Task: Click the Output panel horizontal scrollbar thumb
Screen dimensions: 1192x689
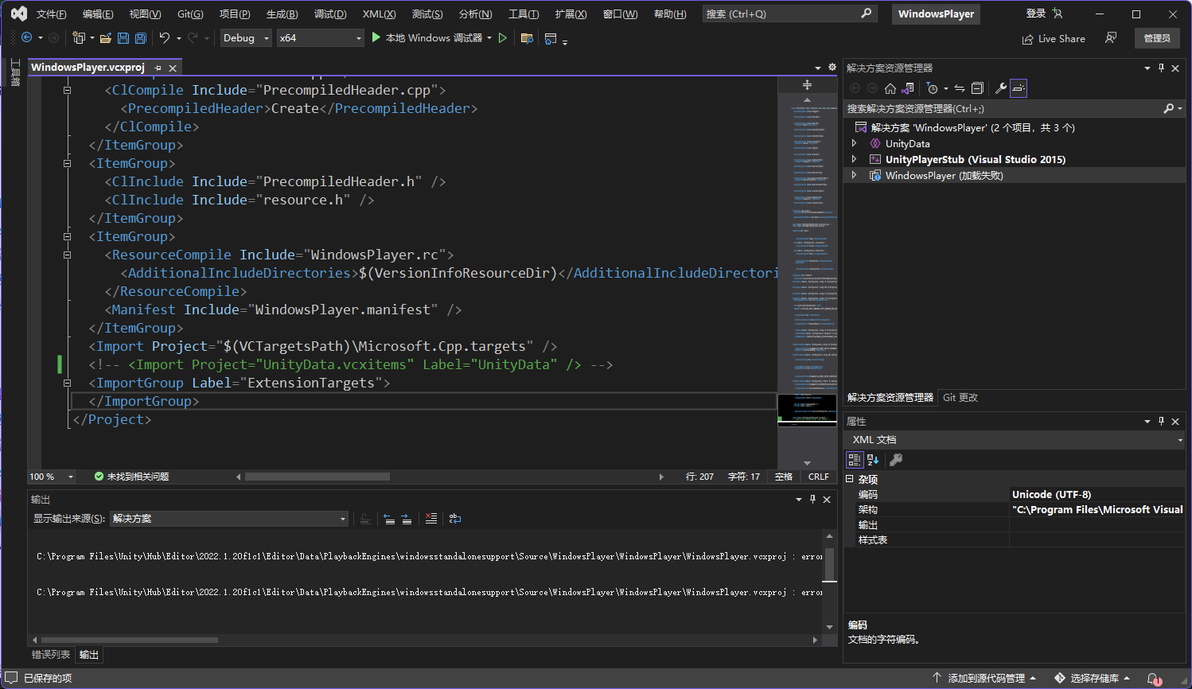Action: click(129, 640)
